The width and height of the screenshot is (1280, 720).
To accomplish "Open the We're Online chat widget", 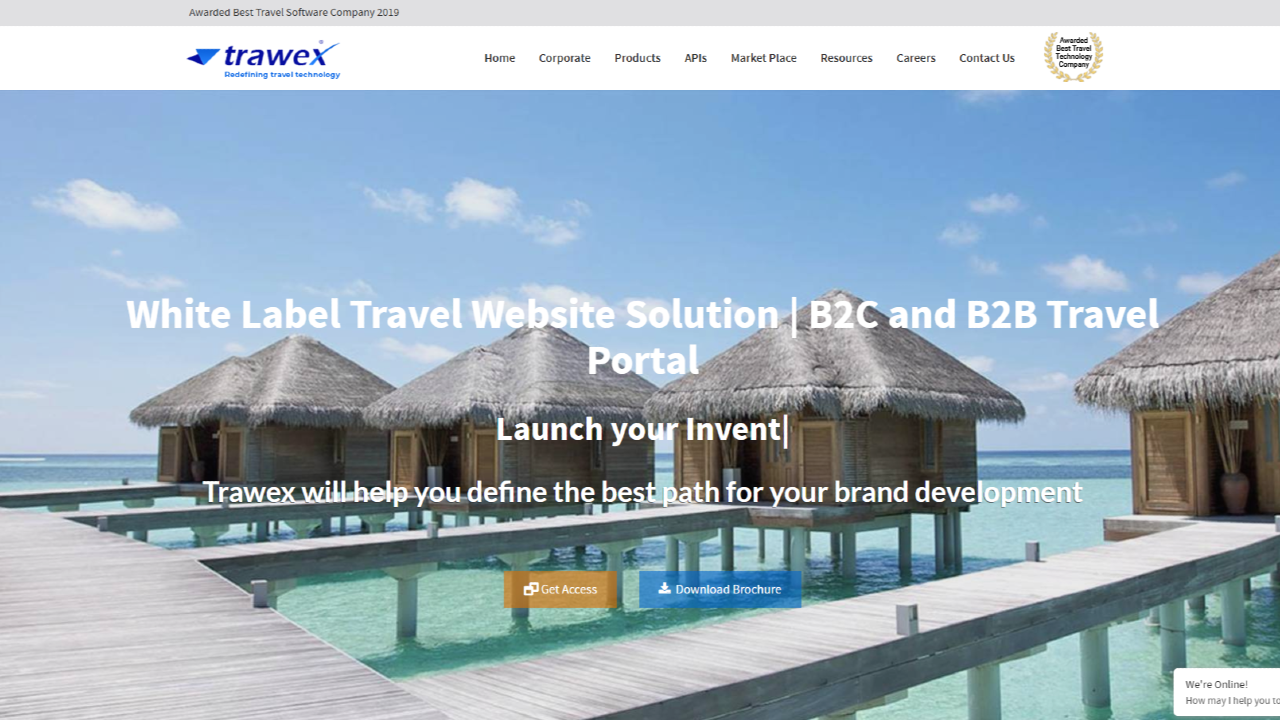I will click(1227, 692).
